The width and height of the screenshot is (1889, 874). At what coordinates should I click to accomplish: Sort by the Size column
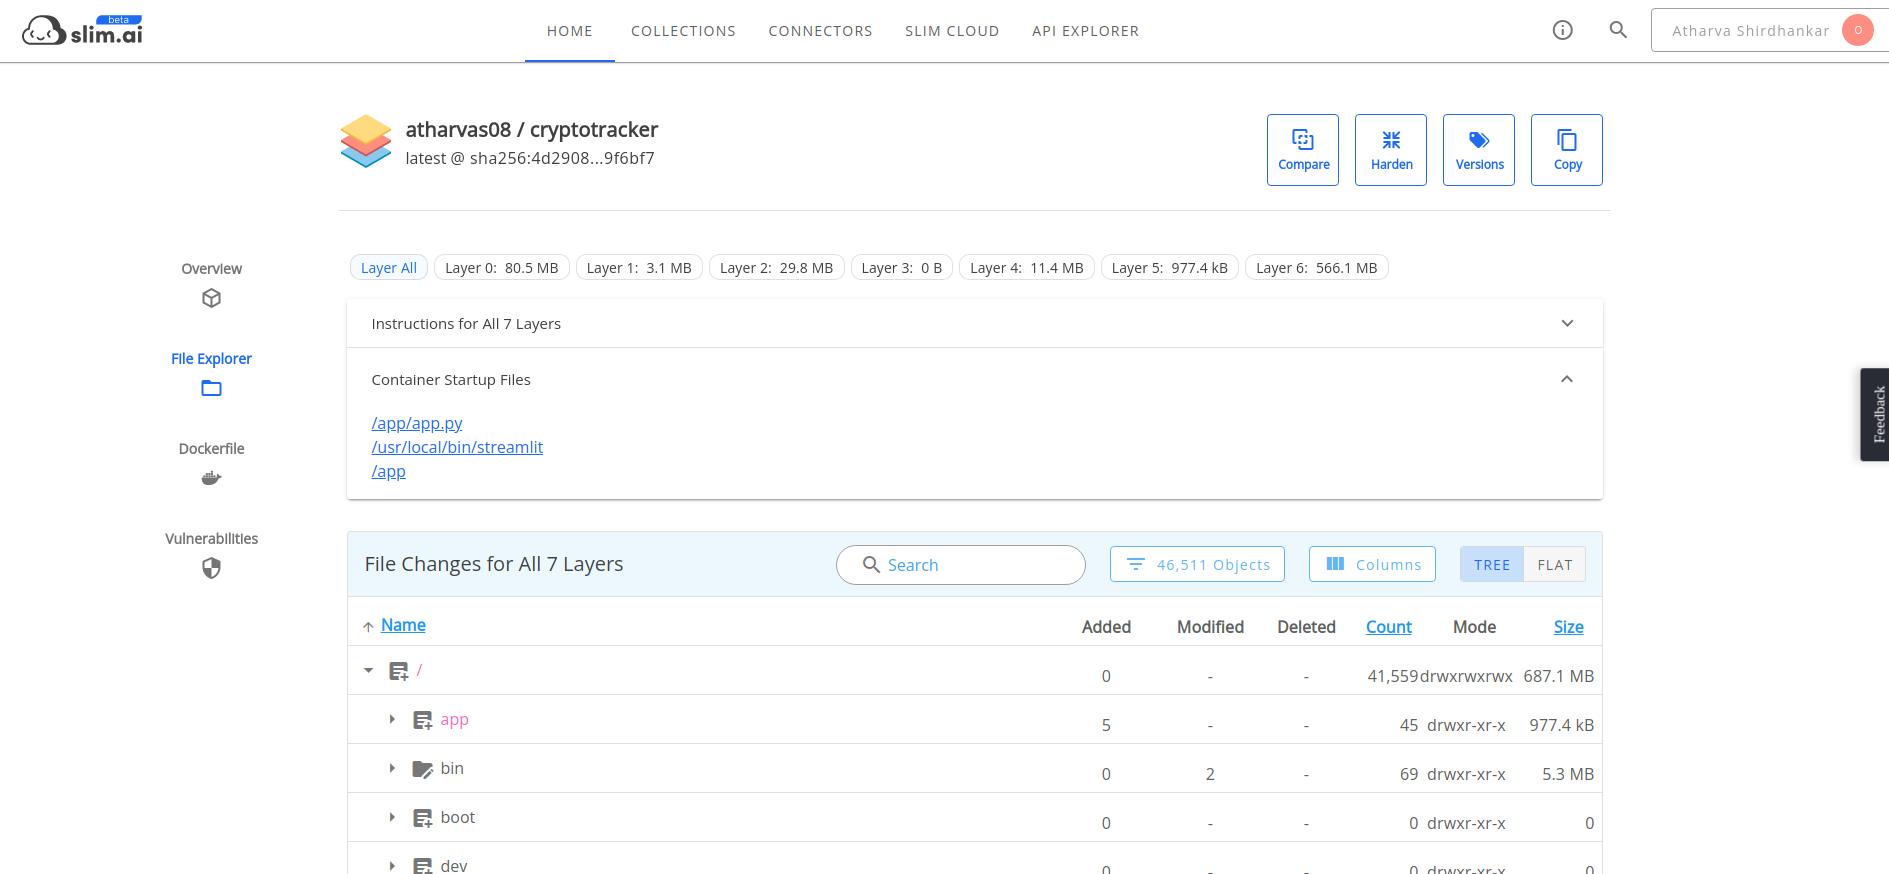(x=1568, y=627)
